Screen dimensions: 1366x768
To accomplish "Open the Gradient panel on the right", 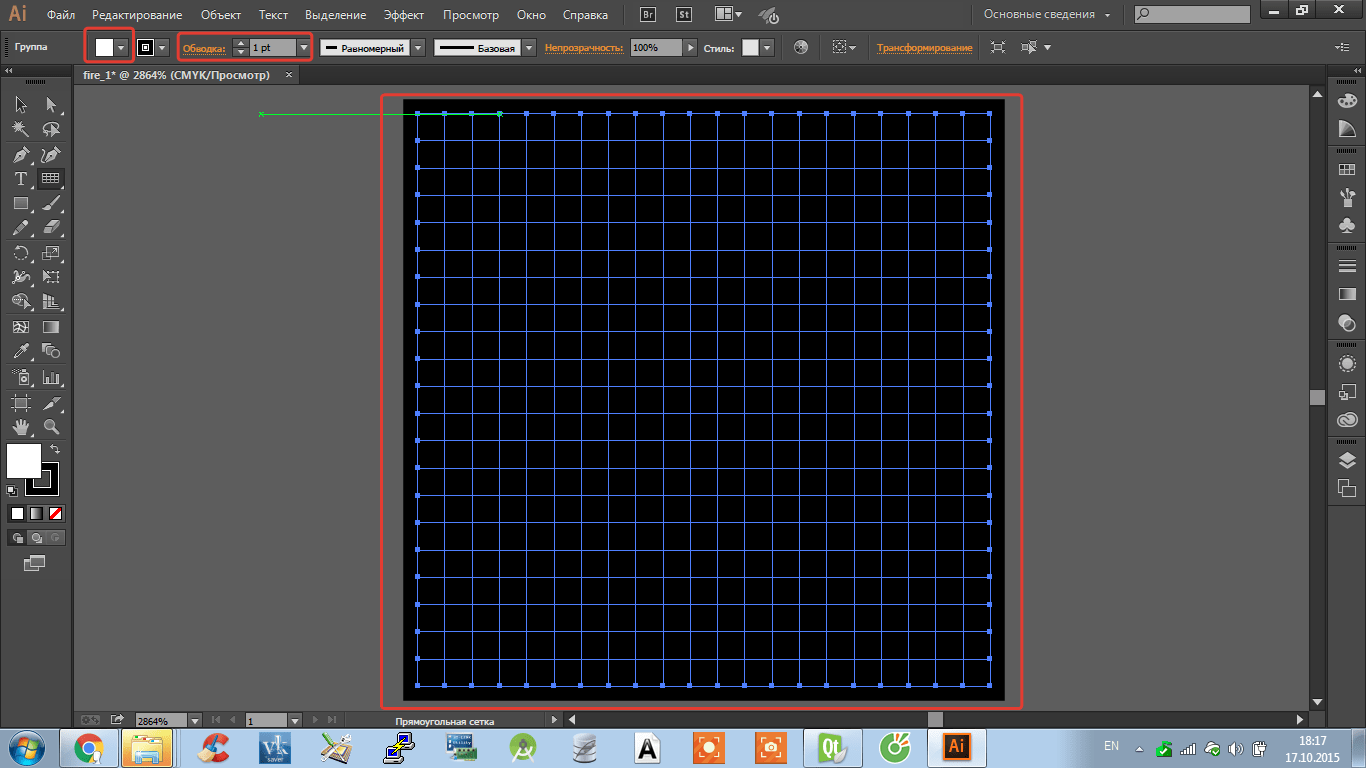I will tap(1346, 294).
